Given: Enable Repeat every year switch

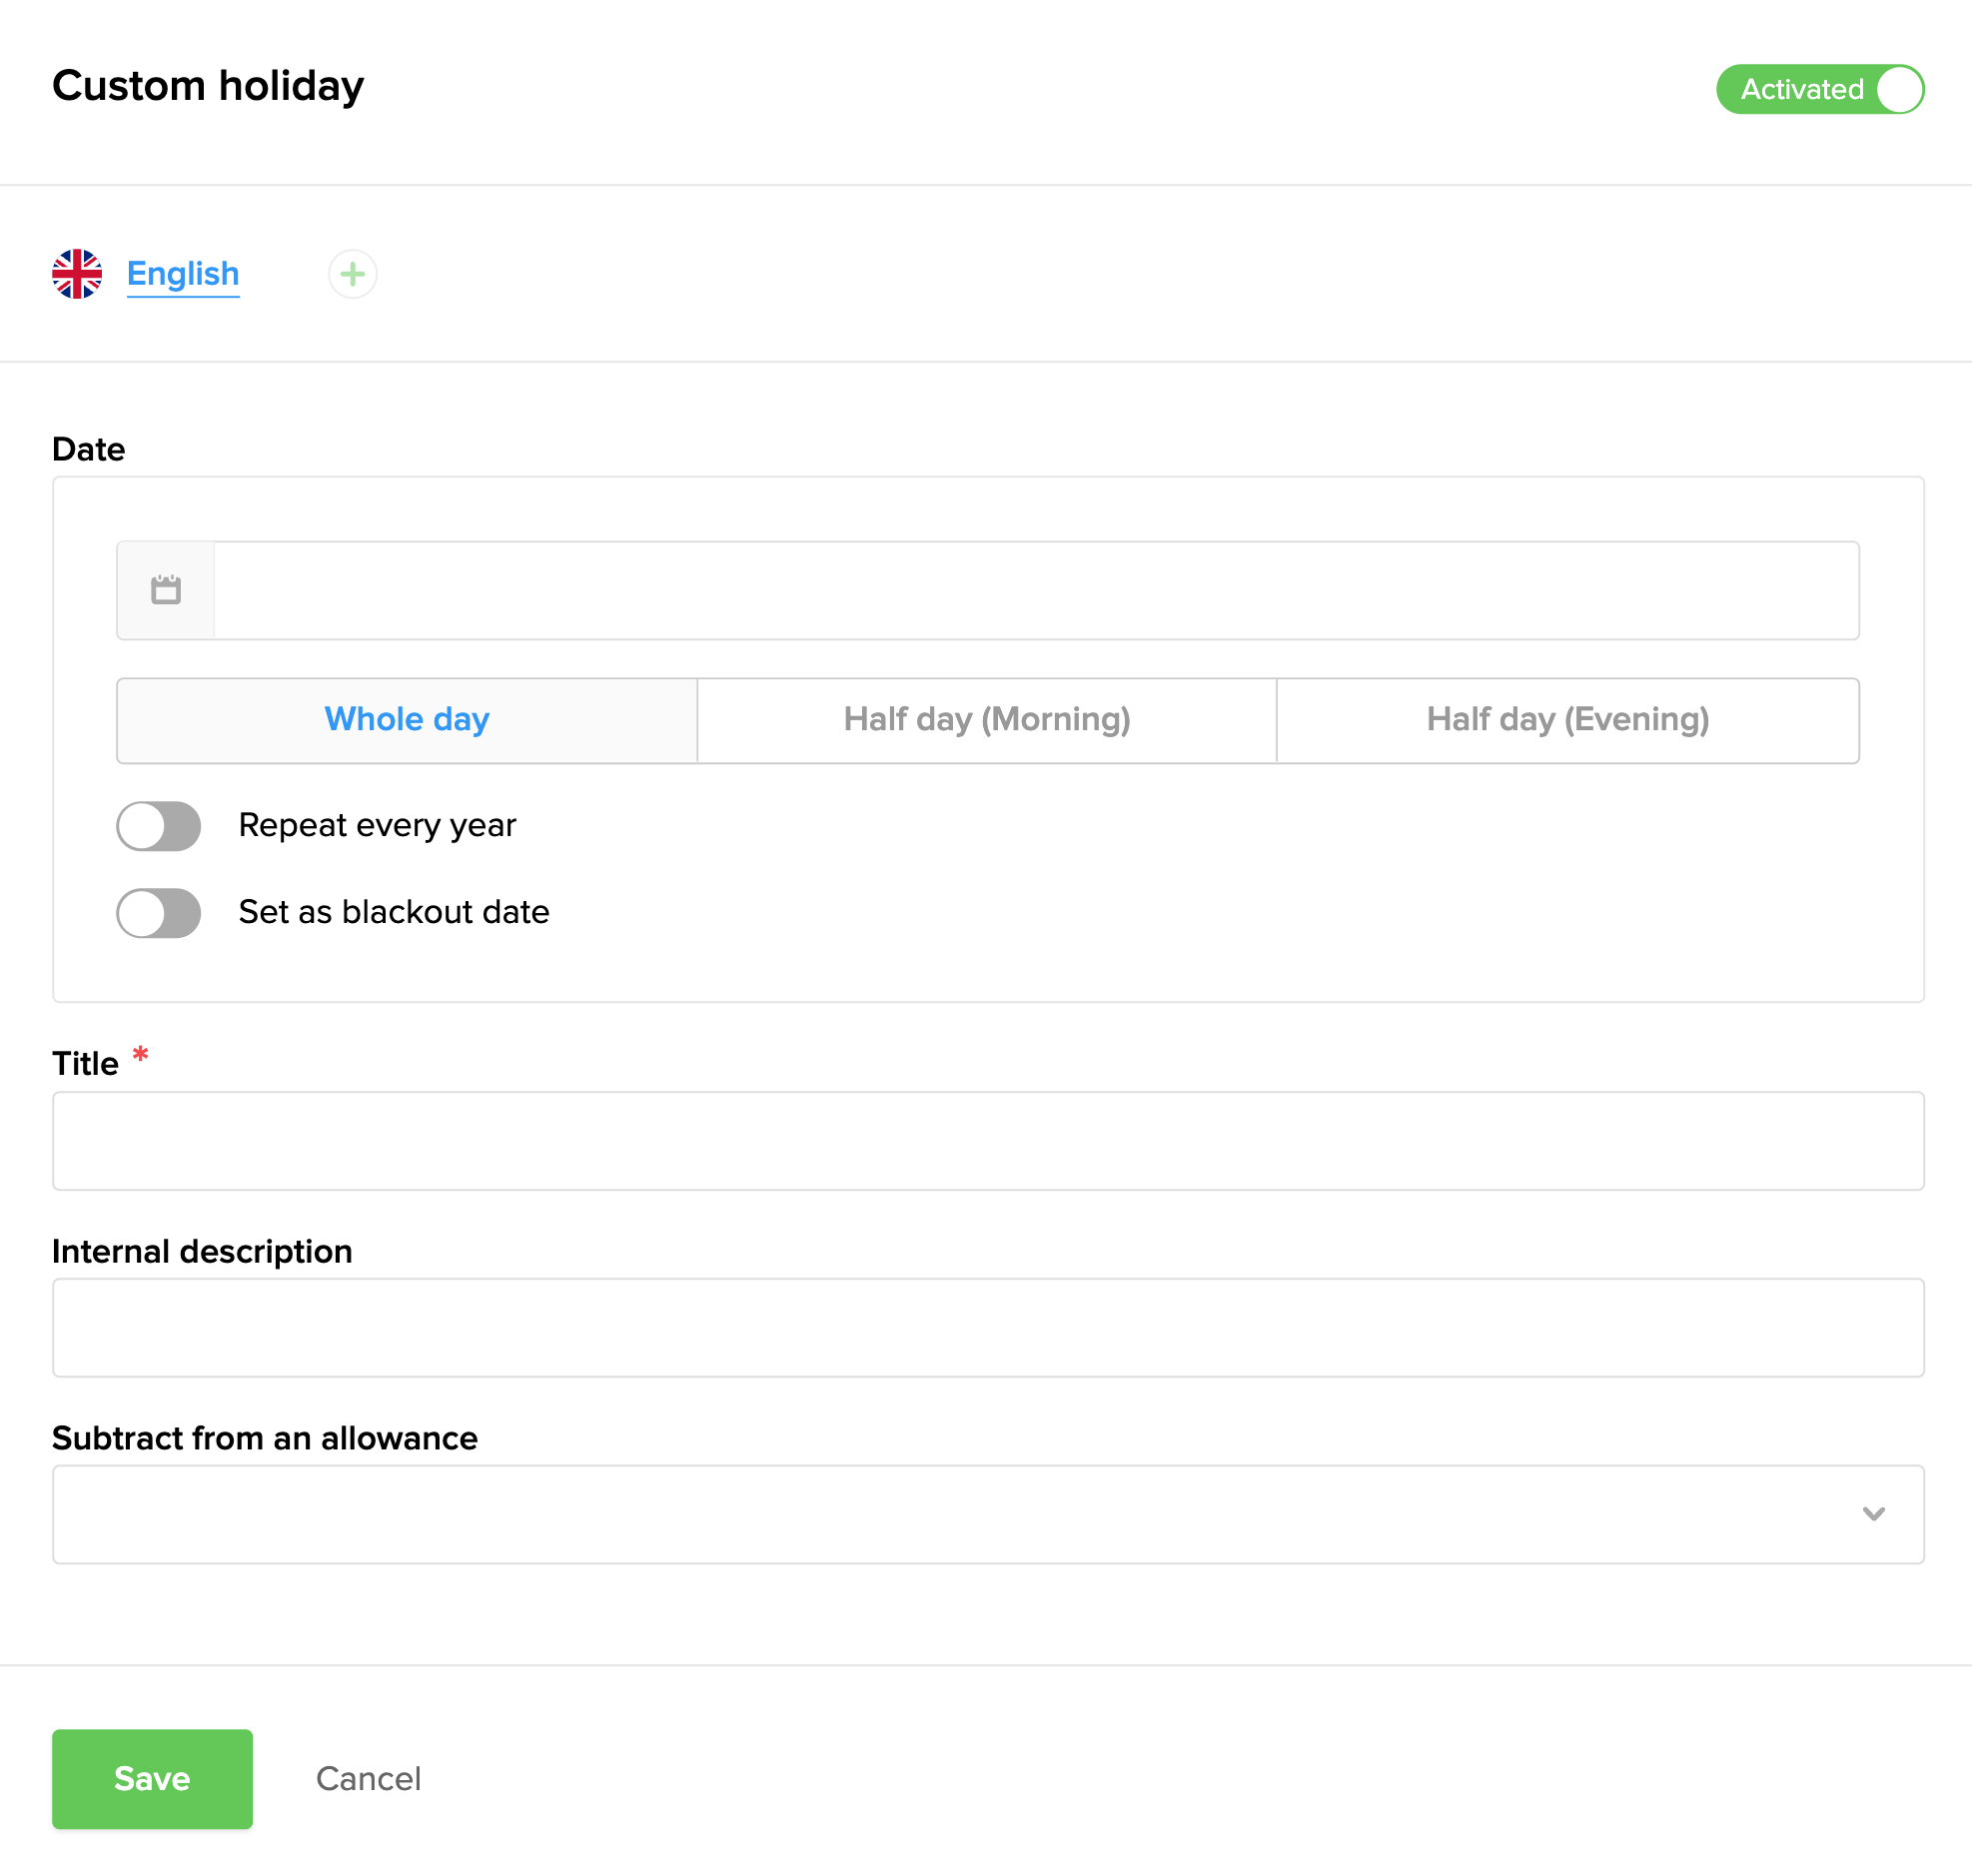Looking at the screenshot, I should pos(159,826).
